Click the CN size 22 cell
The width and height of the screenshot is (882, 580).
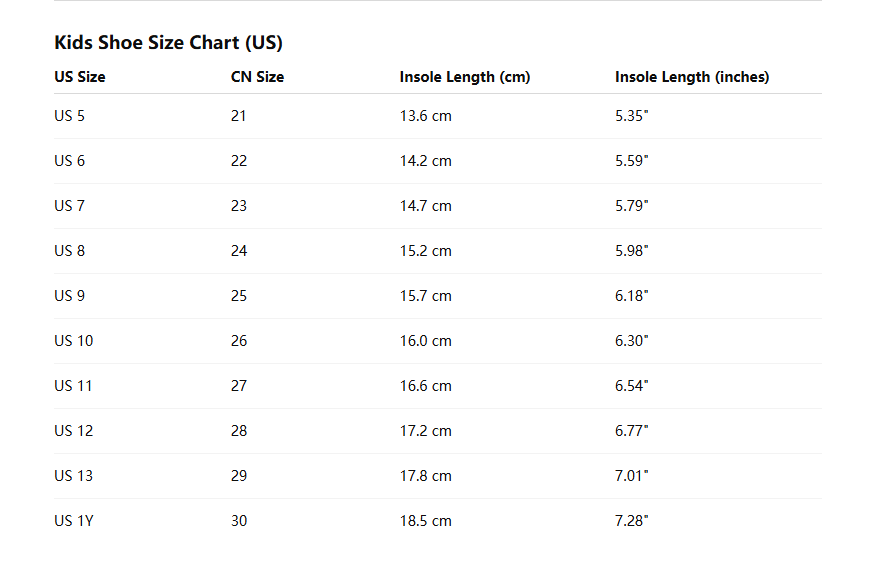pos(239,161)
